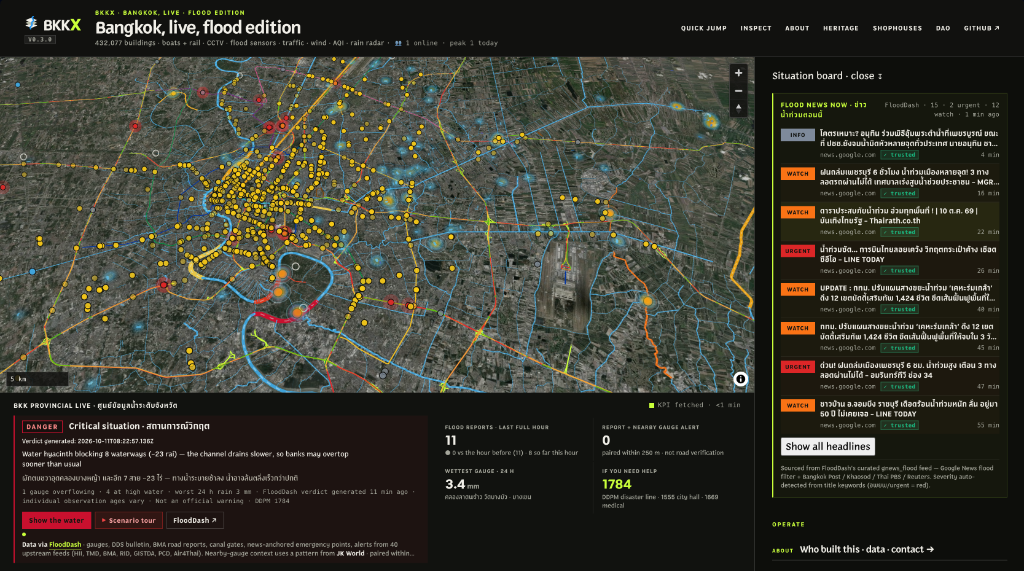Open the map attribution info icon
1024x571 pixels.
pos(740,379)
